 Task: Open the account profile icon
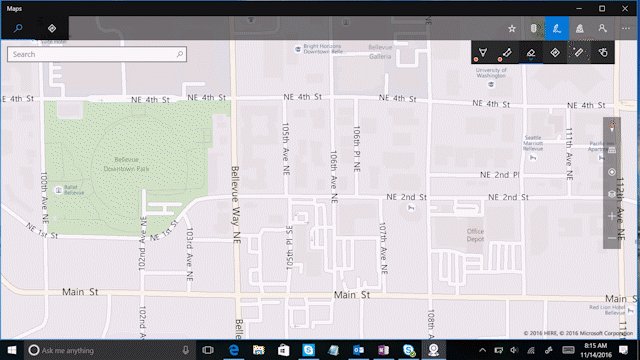[x=602, y=28]
